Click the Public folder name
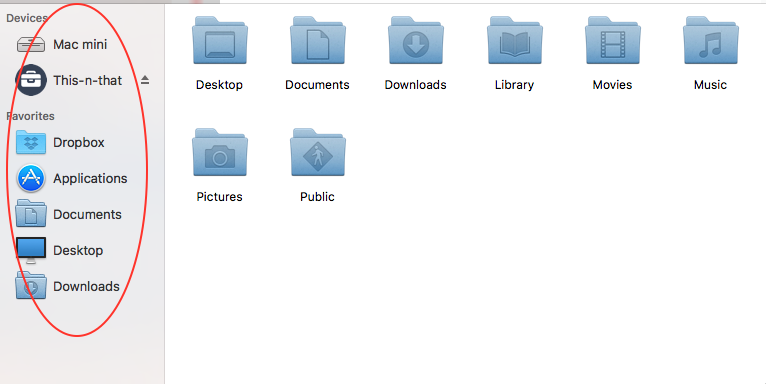766x384 pixels. pos(318,196)
